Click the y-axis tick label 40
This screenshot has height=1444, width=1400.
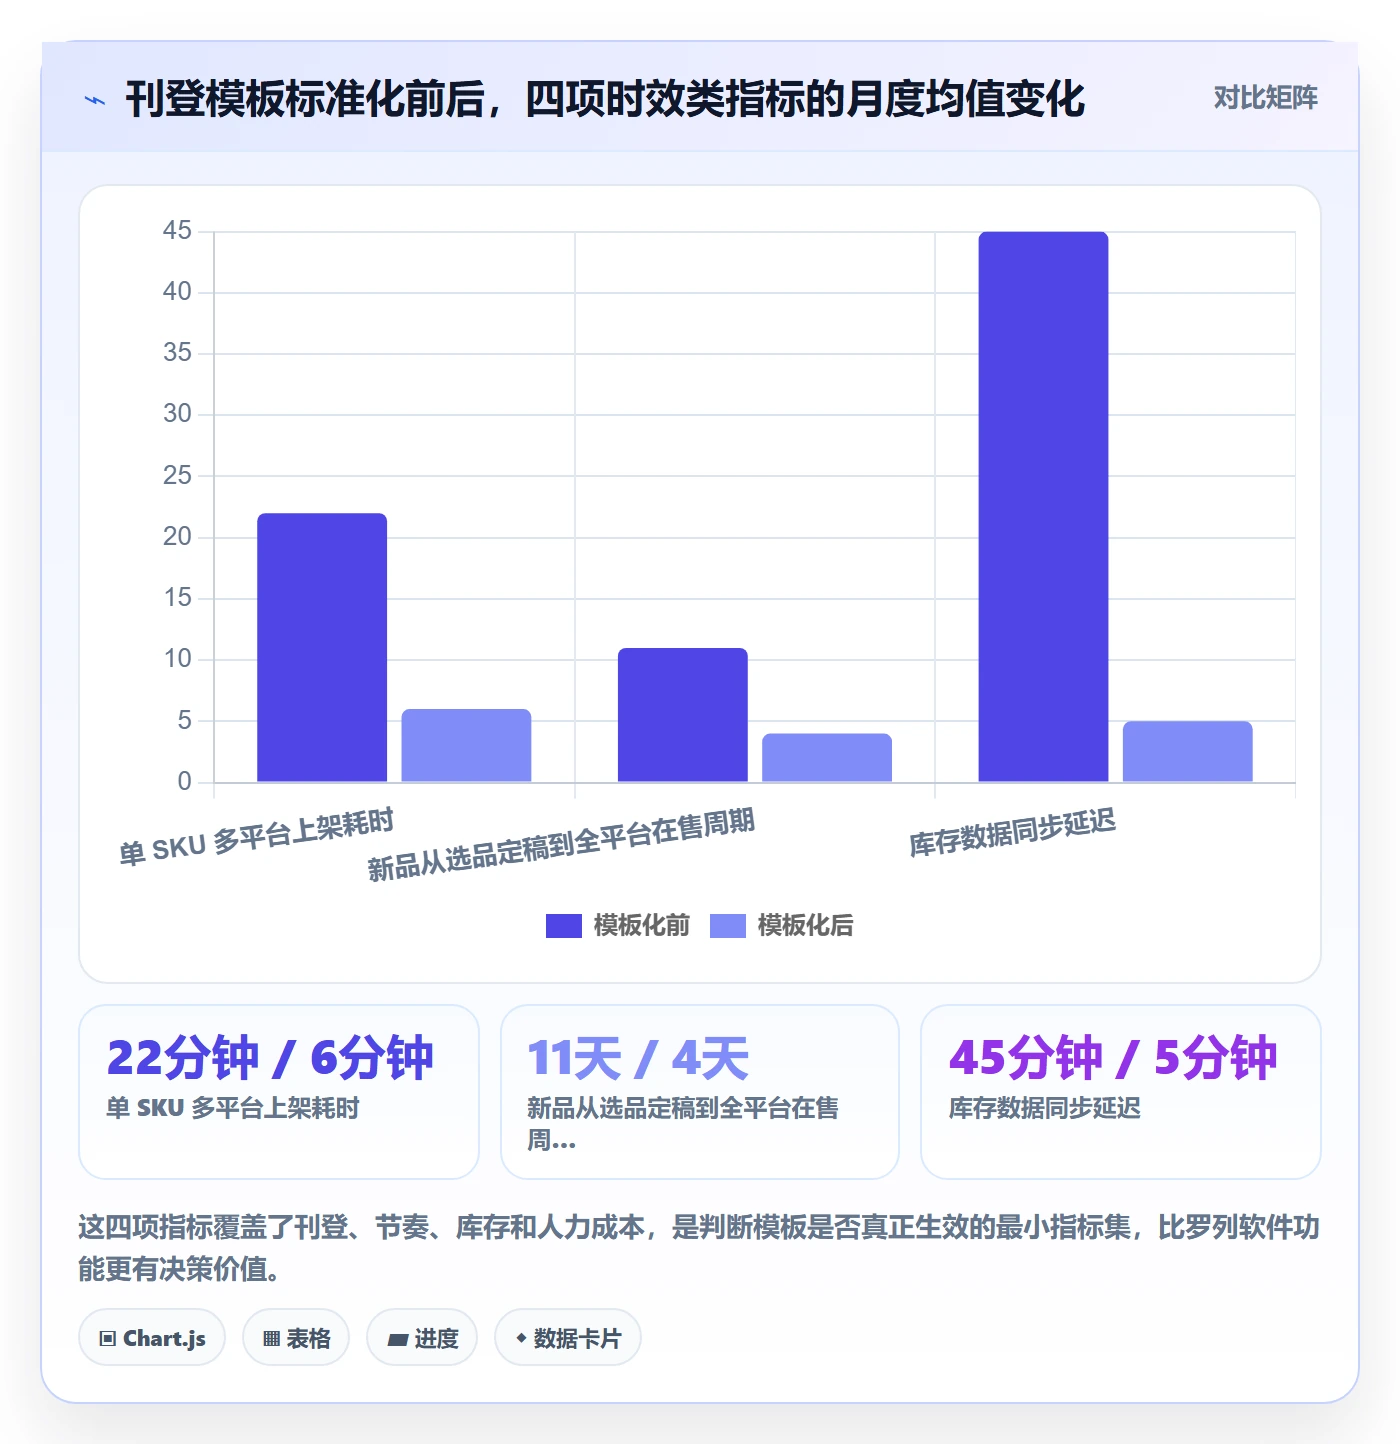pyautogui.click(x=177, y=292)
